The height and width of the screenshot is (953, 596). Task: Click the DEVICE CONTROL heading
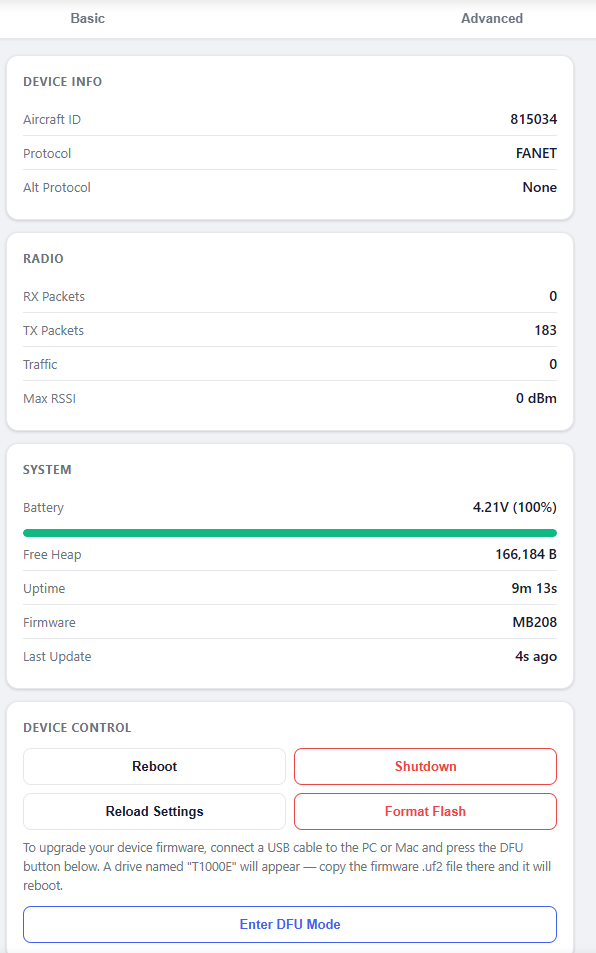pyautogui.click(x=77, y=728)
